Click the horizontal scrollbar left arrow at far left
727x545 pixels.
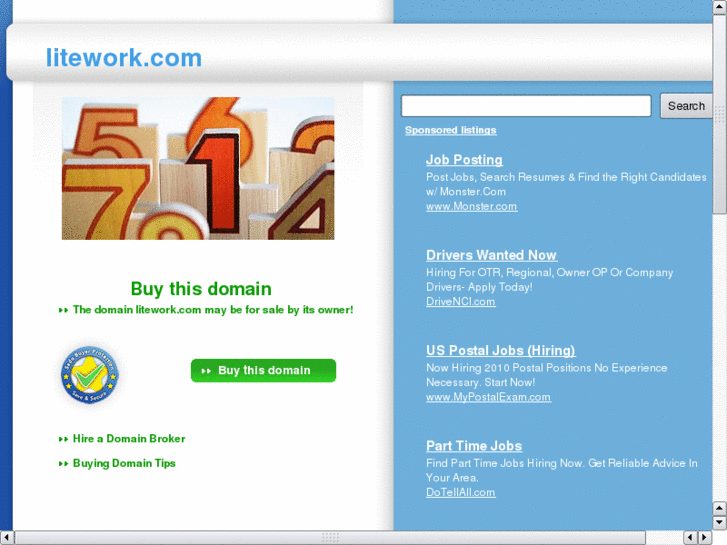[x=6, y=538]
